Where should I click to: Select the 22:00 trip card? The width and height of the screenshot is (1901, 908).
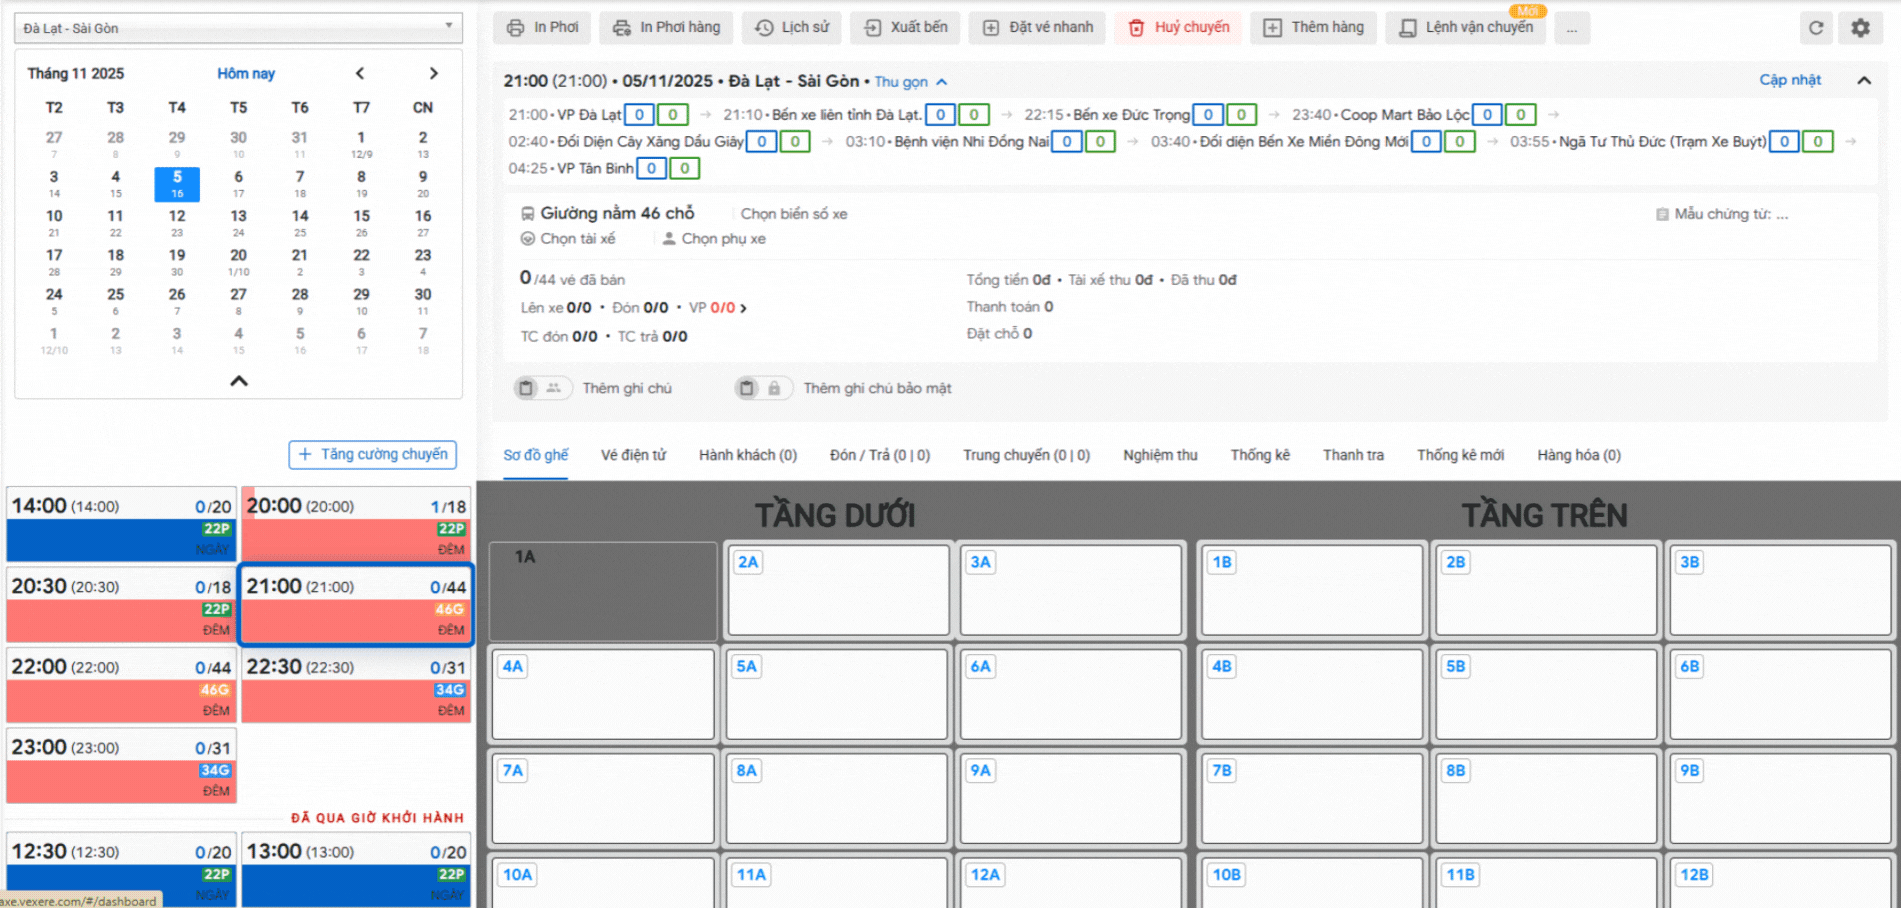[x=121, y=685]
